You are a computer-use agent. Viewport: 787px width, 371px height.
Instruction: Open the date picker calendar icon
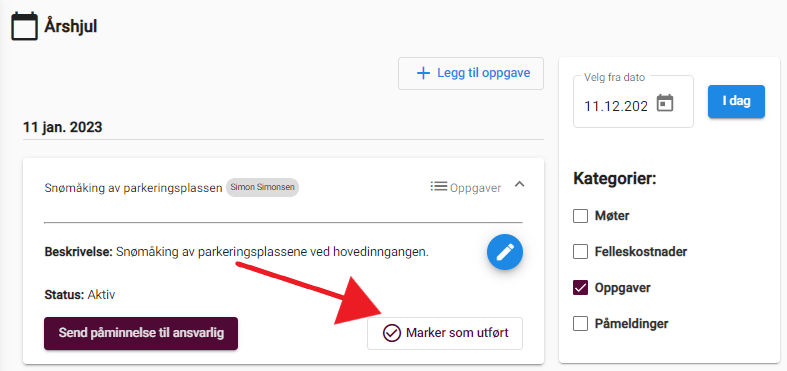[x=665, y=103]
